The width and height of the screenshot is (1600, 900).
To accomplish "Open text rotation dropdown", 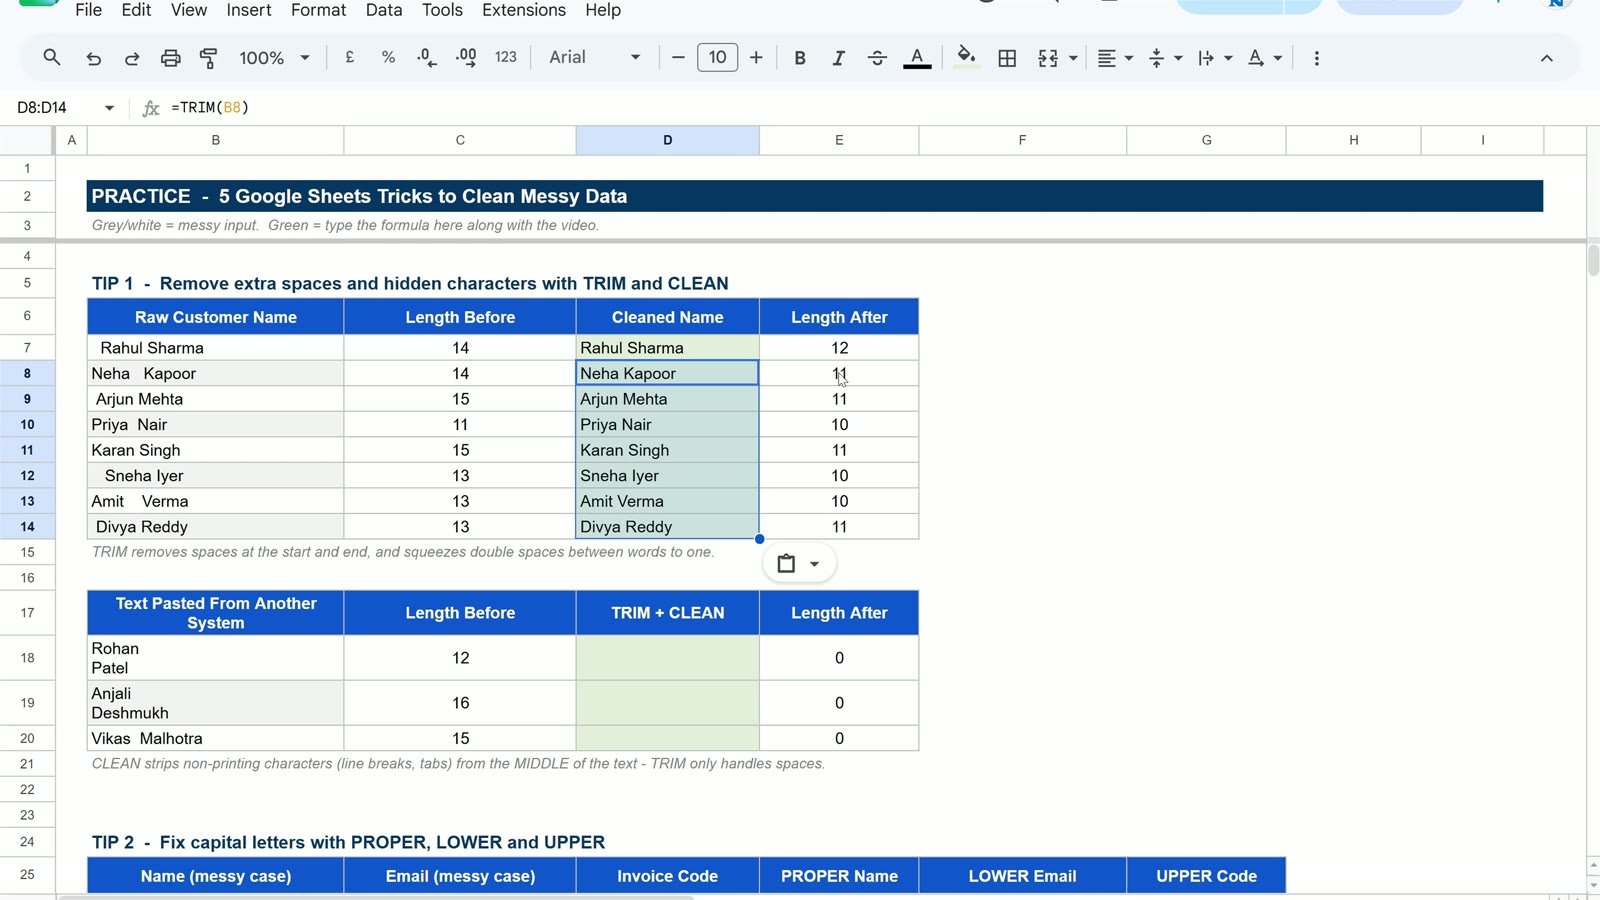I will tap(1265, 58).
